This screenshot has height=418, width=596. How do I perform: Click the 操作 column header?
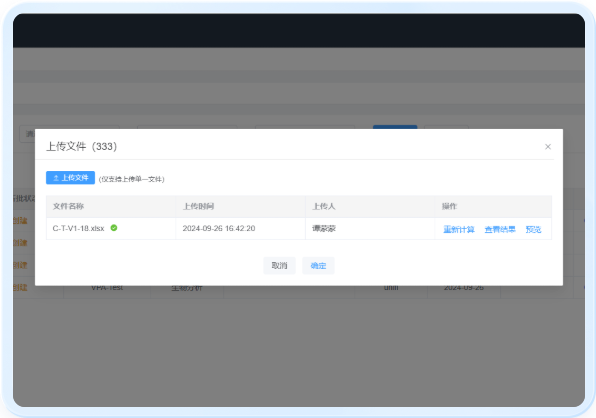(449, 206)
